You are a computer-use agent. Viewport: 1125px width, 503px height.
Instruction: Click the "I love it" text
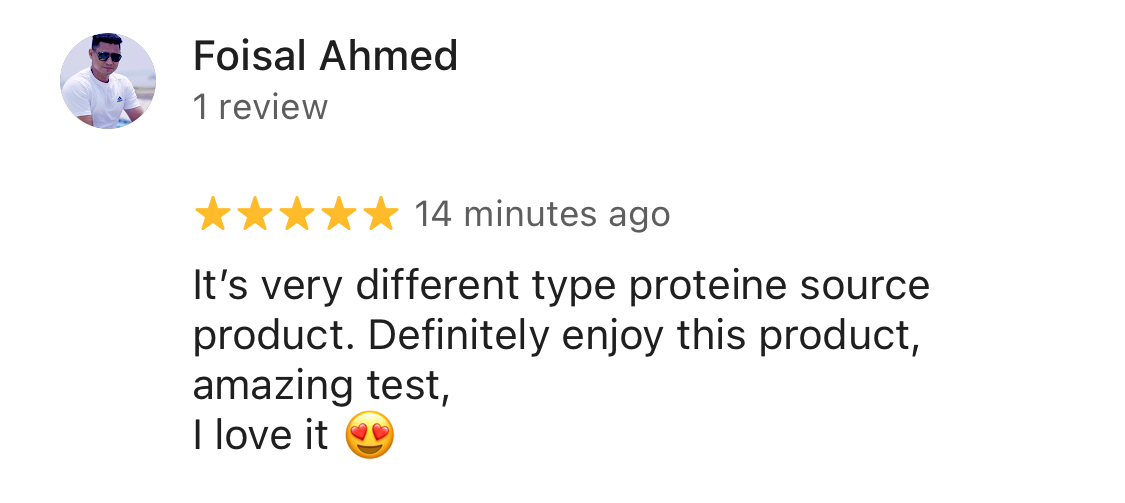click(260, 435)
